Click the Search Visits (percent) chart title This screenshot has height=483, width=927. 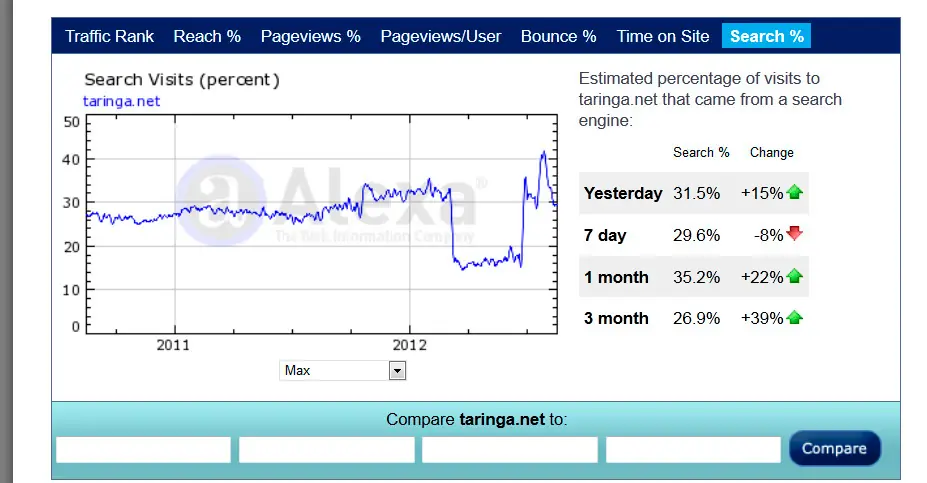(182, 80)
